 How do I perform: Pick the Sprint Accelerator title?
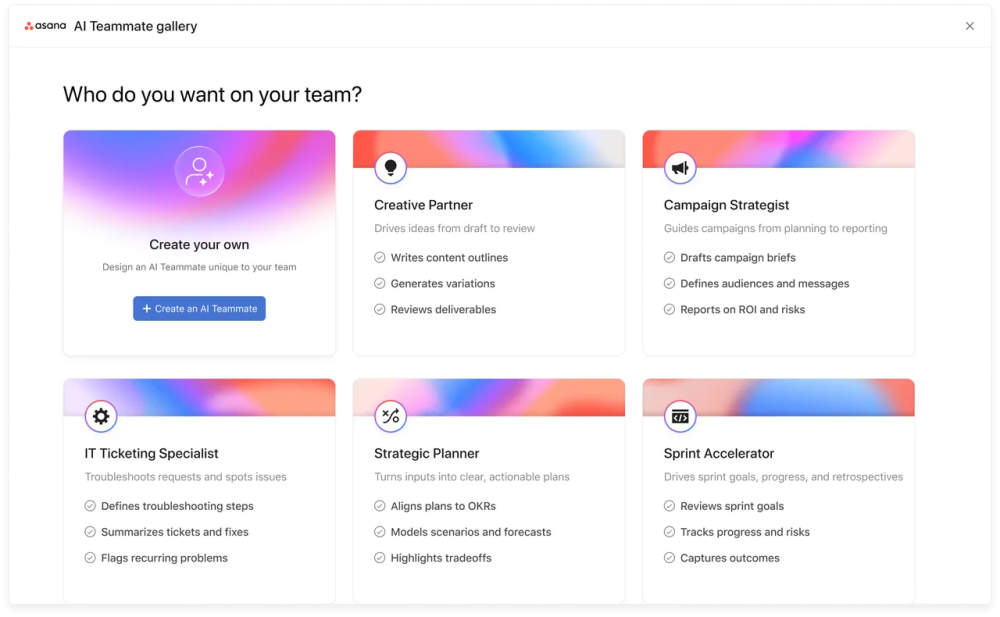(x=719, y=453)
